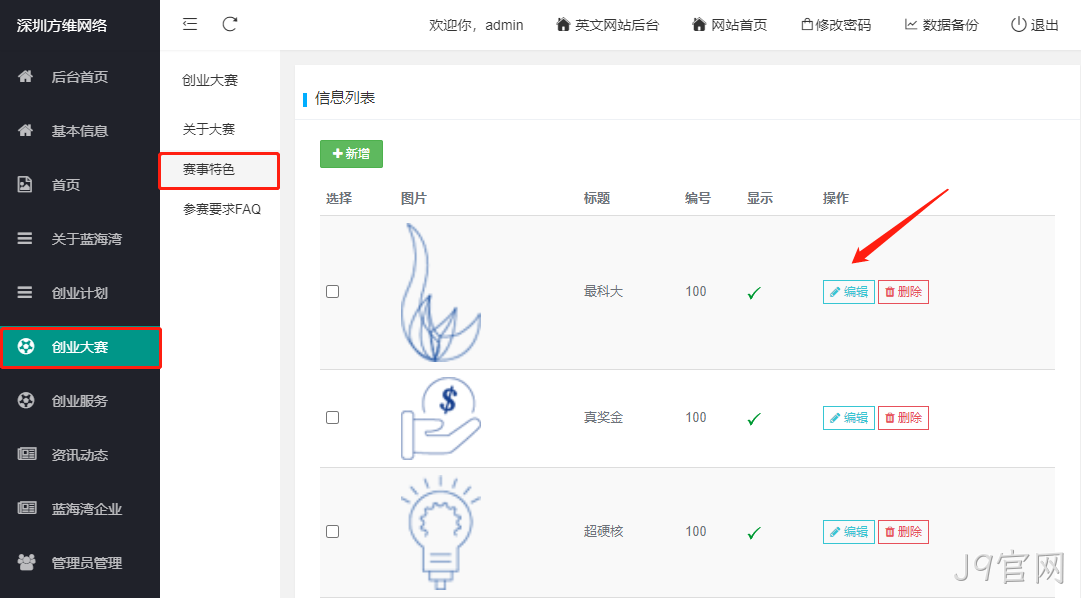Click the ball icon beside 创业服务
Image resolution: width=1081 pixels, height=598 pixels.
coord(26,400)
